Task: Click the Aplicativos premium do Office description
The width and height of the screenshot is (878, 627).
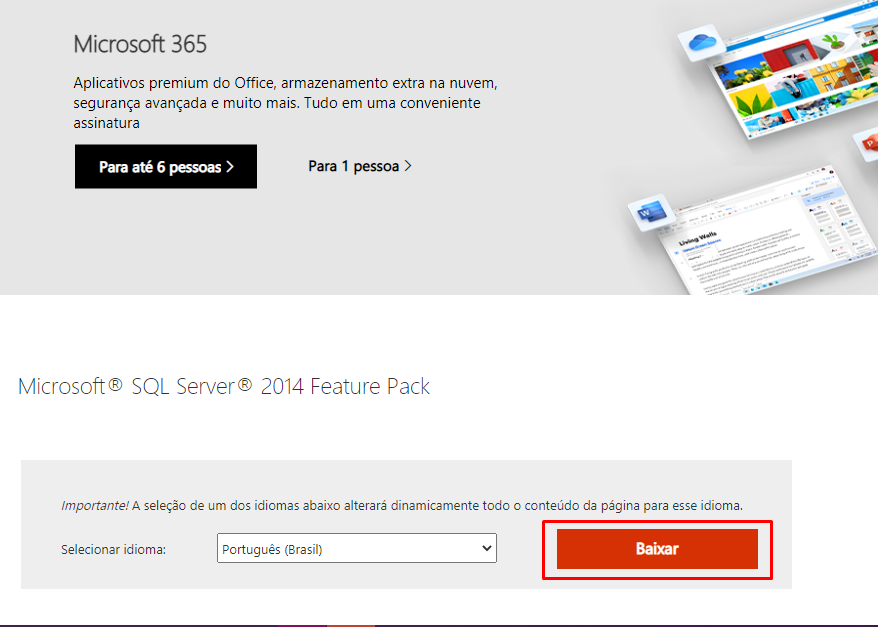Action: (285, 102)
